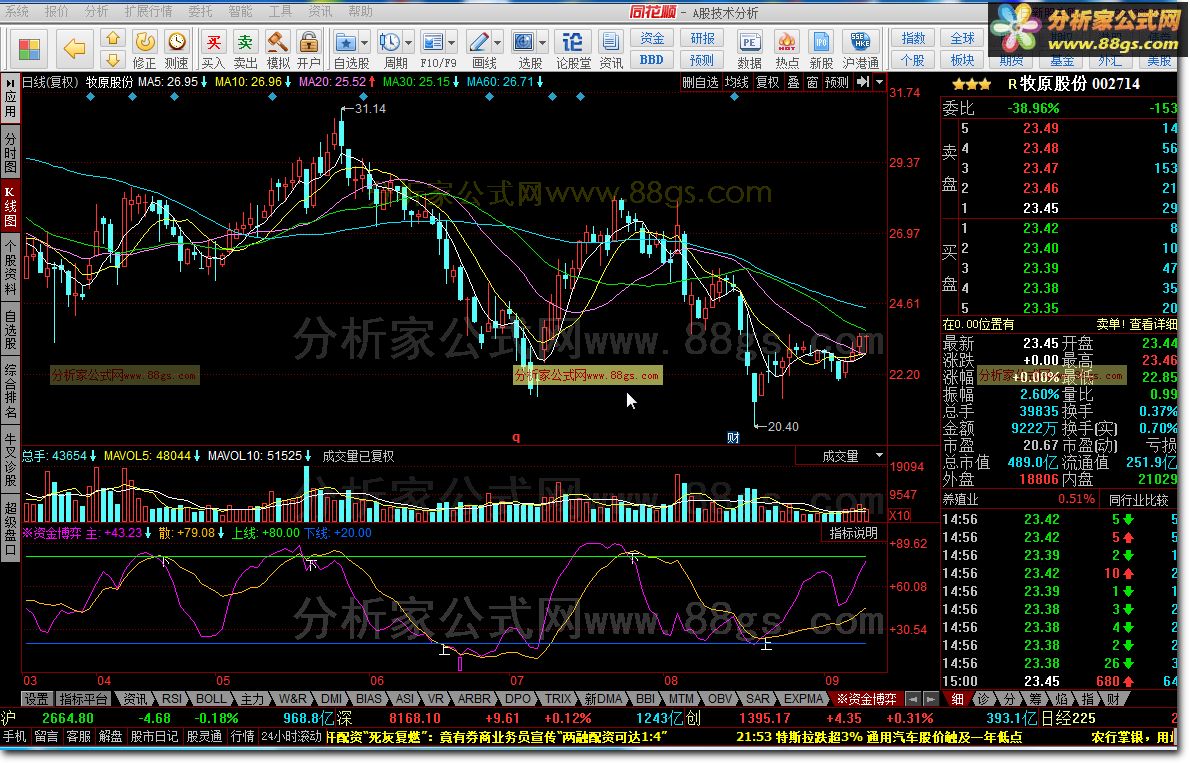
Task: Click the 同行业比较 link
Action: (1138, 500)
